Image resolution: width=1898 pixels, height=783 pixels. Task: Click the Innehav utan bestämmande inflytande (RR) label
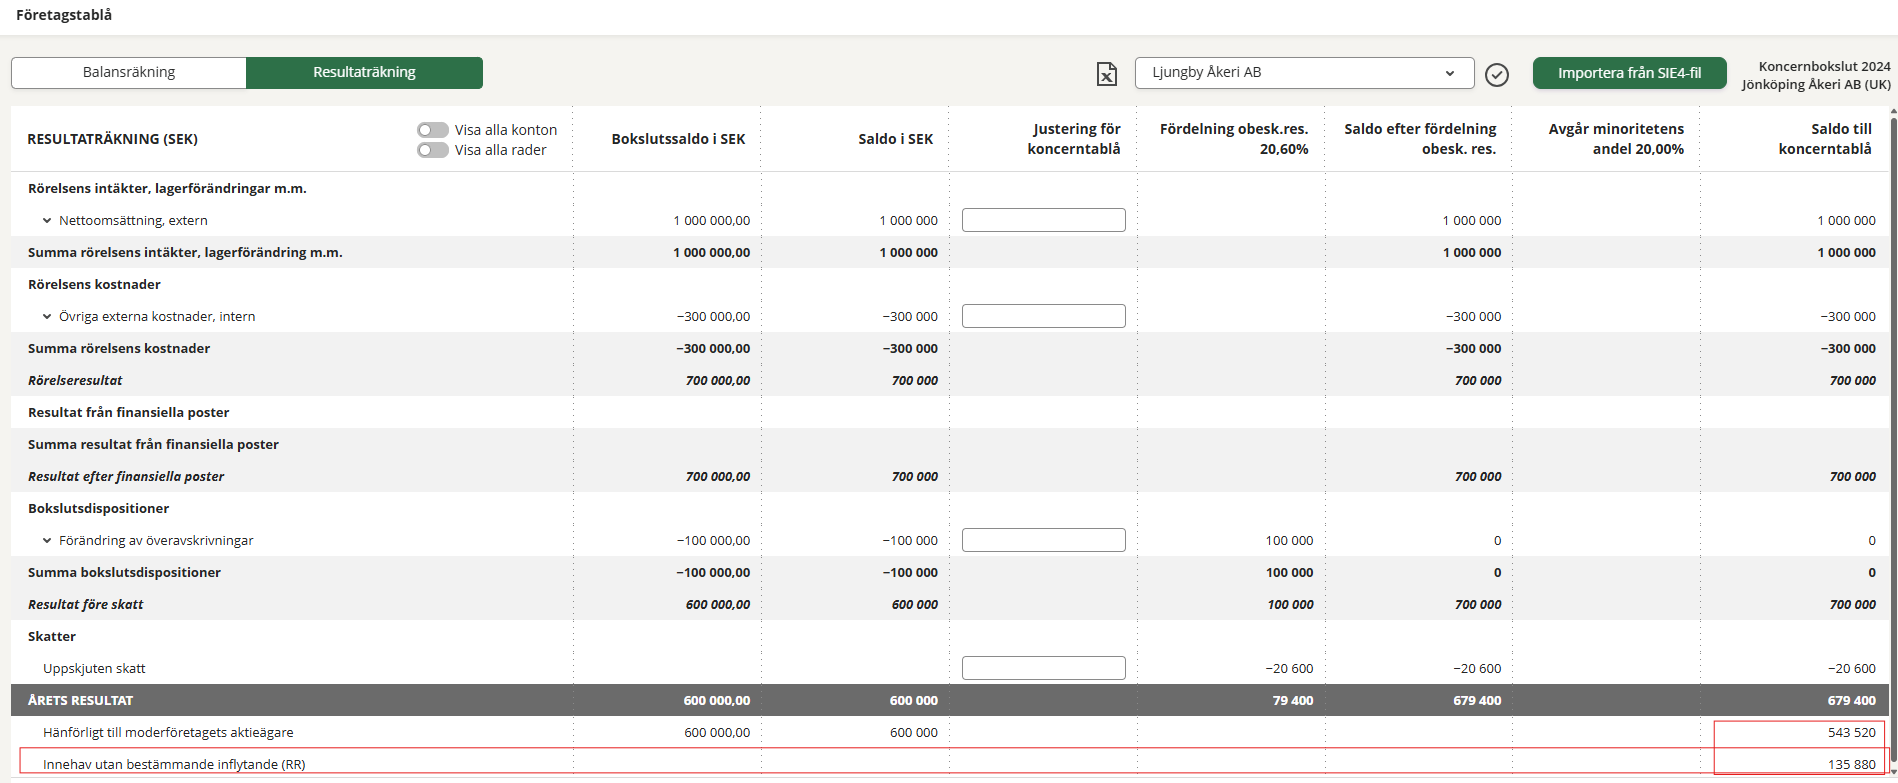pyautogui.click(x=174, y=764)
